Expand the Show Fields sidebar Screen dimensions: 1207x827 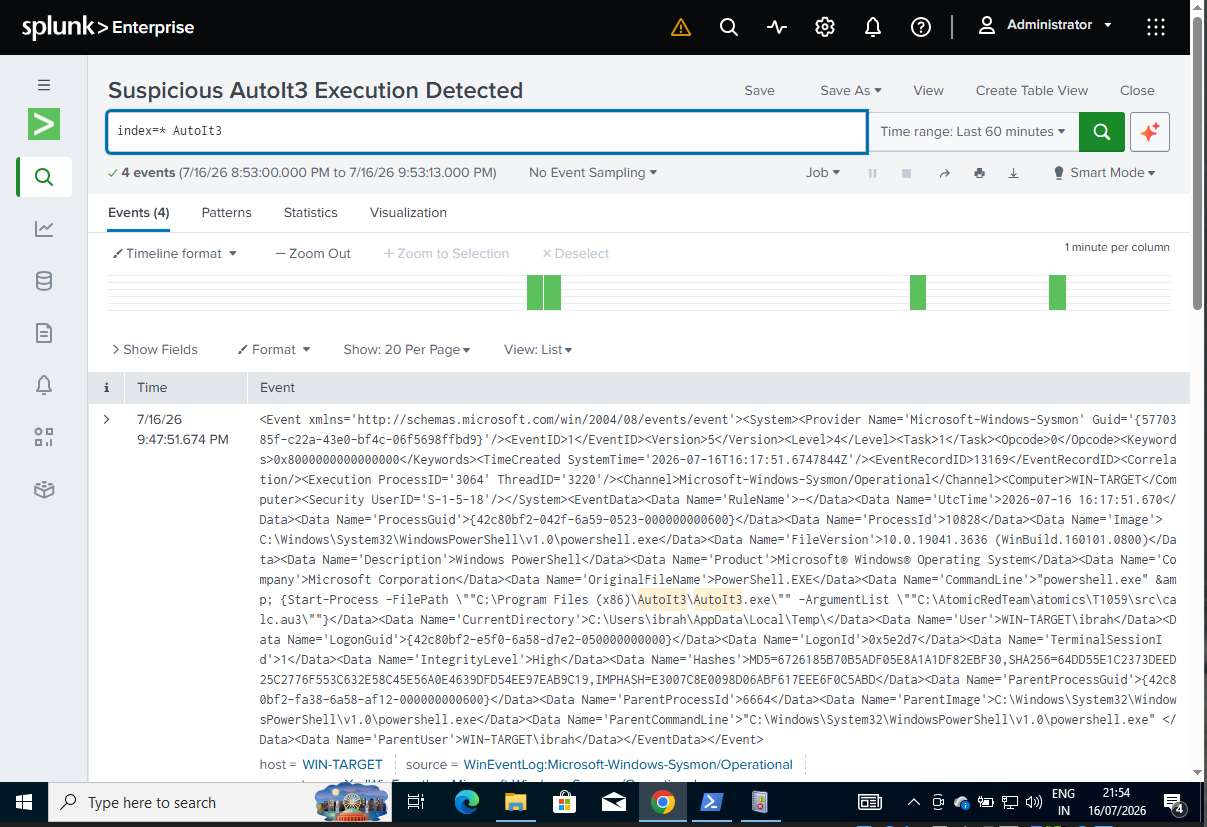155,350
